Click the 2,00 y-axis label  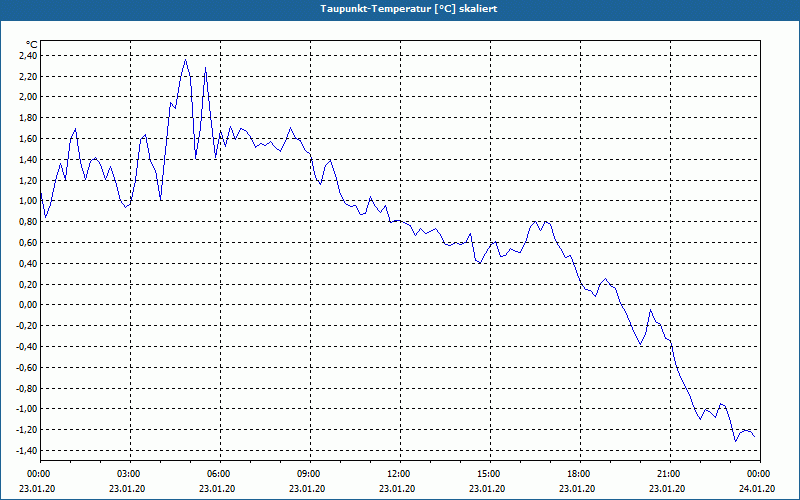29,97
